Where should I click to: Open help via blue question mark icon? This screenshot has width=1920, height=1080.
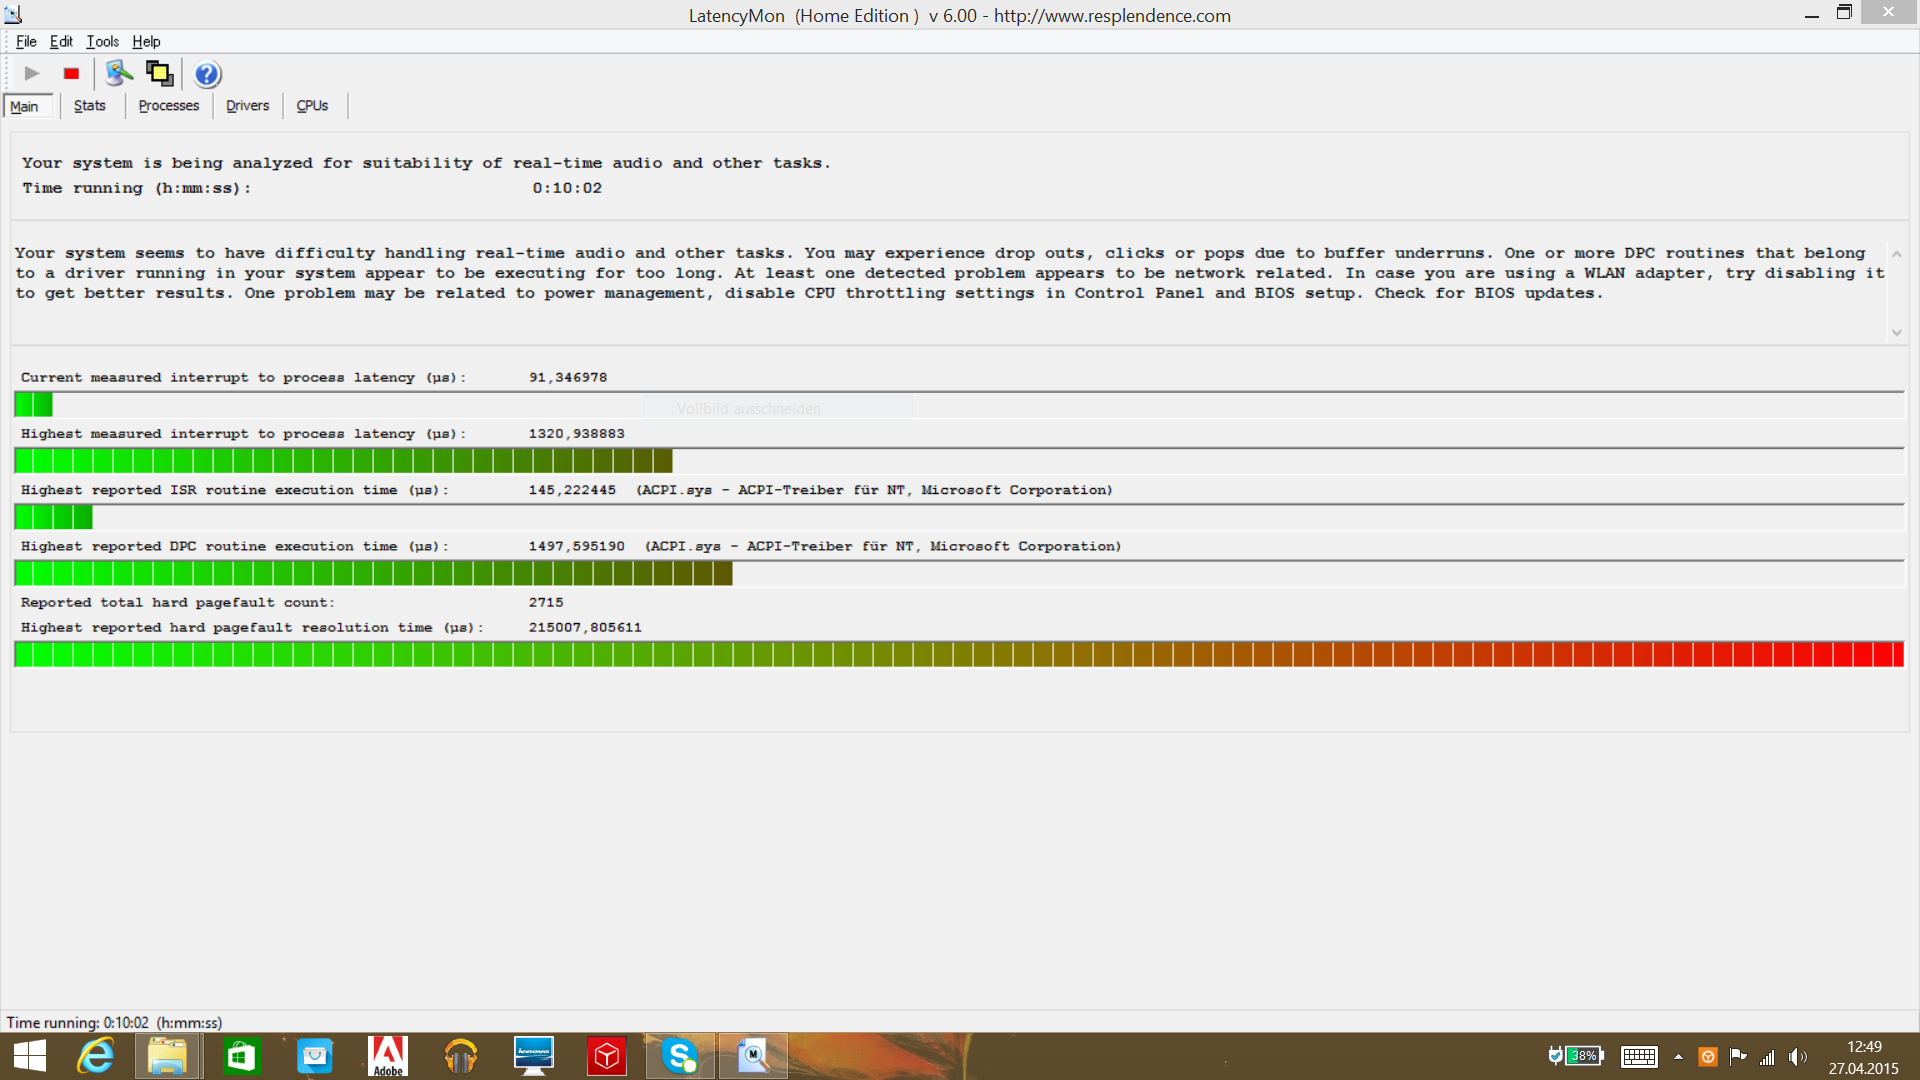coord(207,74)
